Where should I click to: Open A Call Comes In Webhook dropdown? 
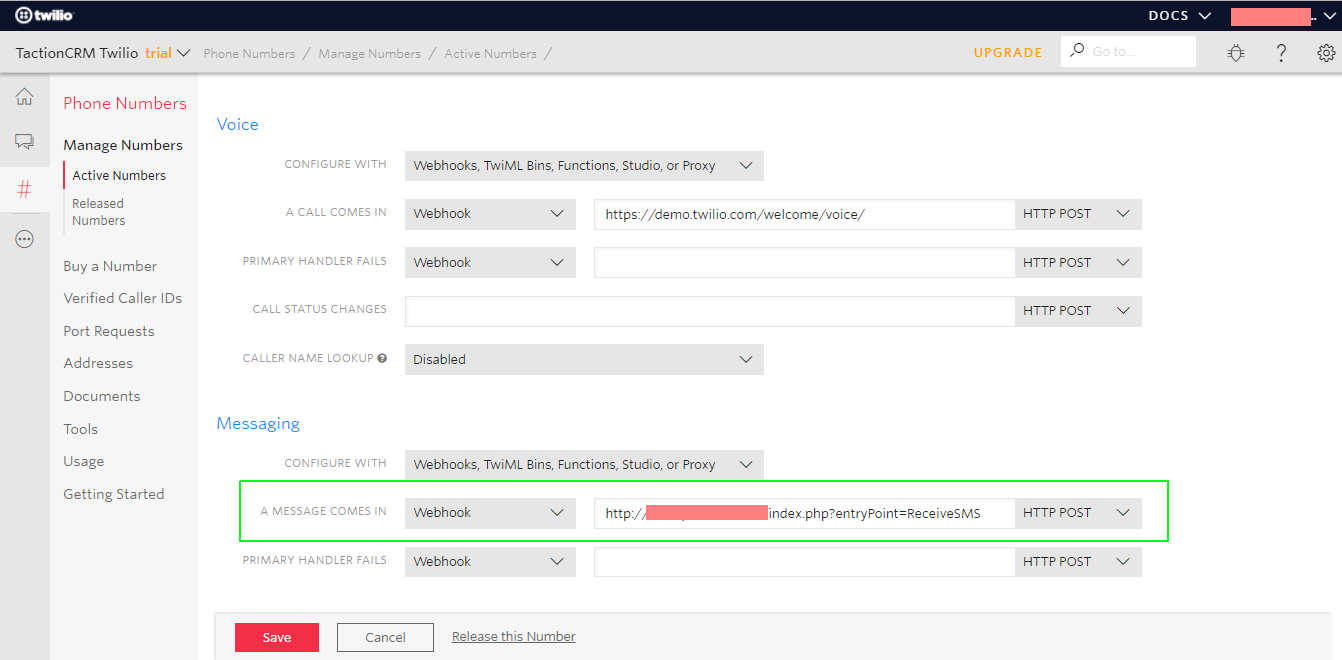click(490, 214)
